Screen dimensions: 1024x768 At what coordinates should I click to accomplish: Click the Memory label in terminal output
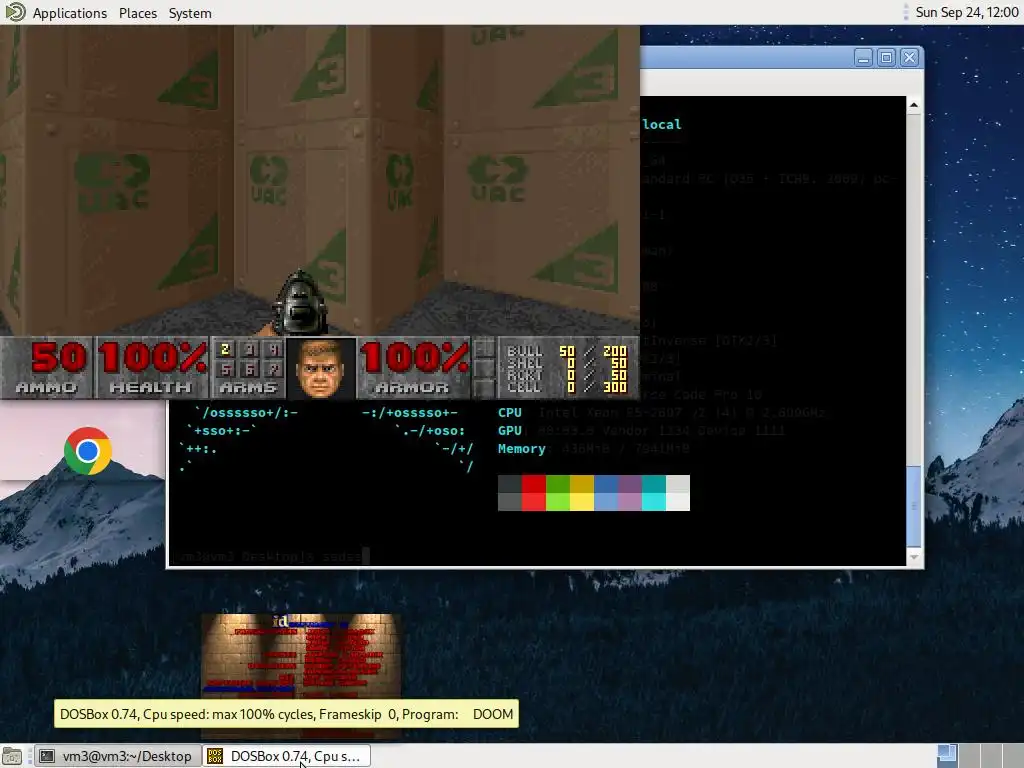[x=521, y=449]
